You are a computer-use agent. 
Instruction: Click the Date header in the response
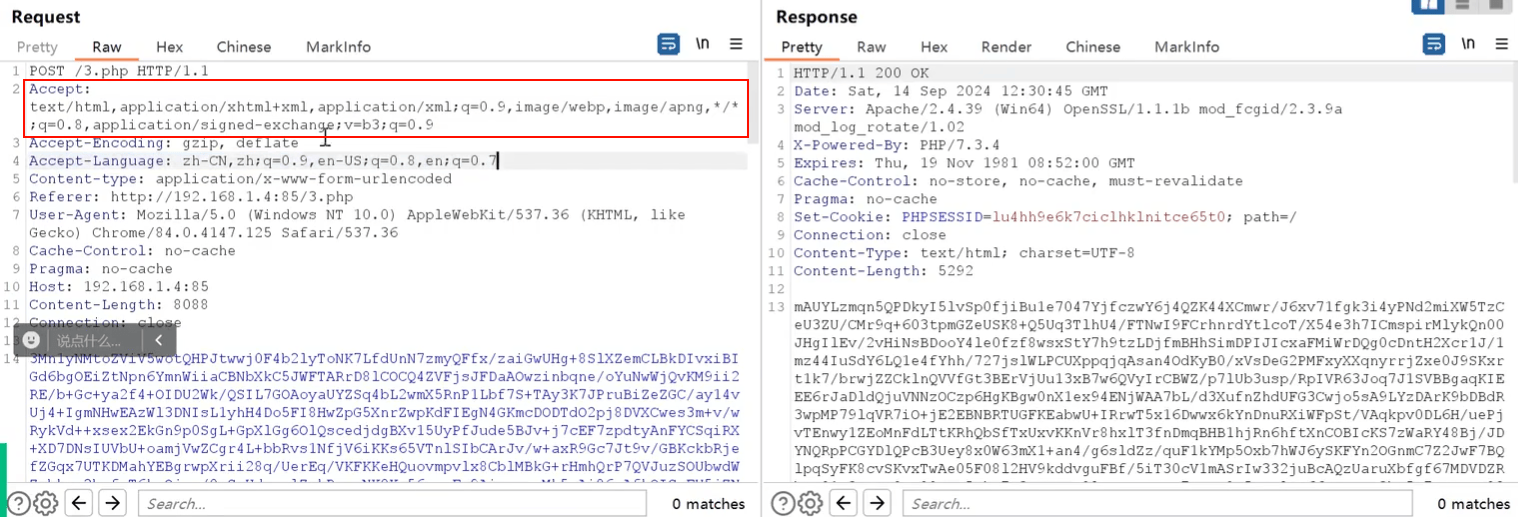(951, 91)
